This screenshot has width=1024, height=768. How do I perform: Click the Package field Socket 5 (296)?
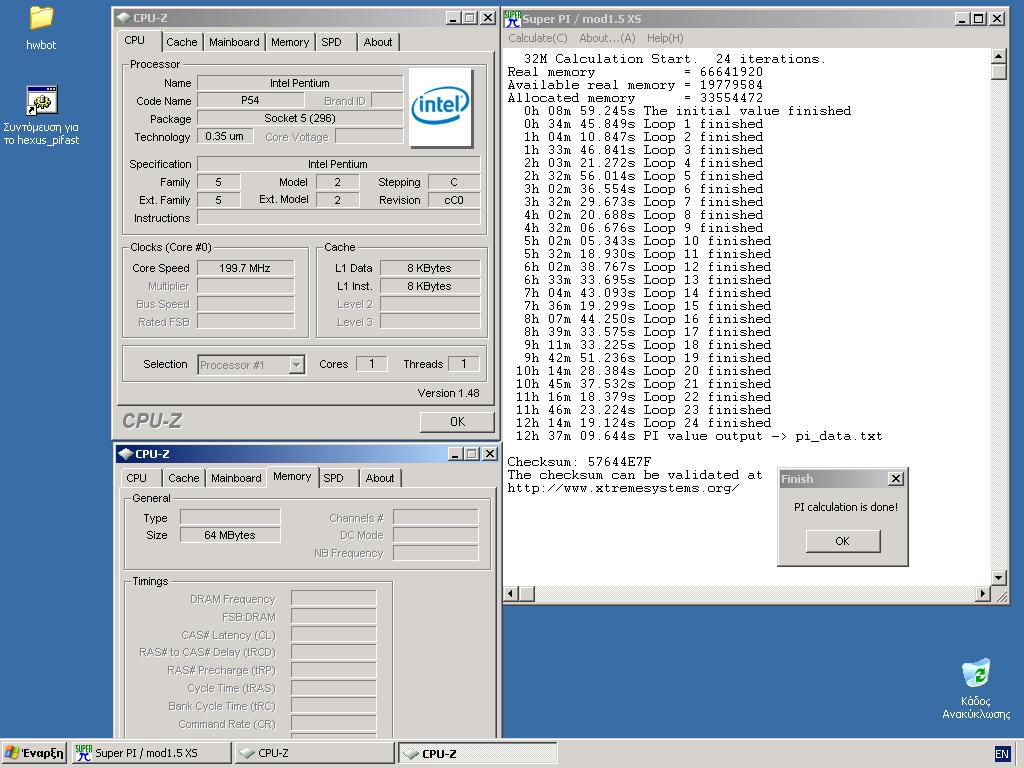pos(300,119)
